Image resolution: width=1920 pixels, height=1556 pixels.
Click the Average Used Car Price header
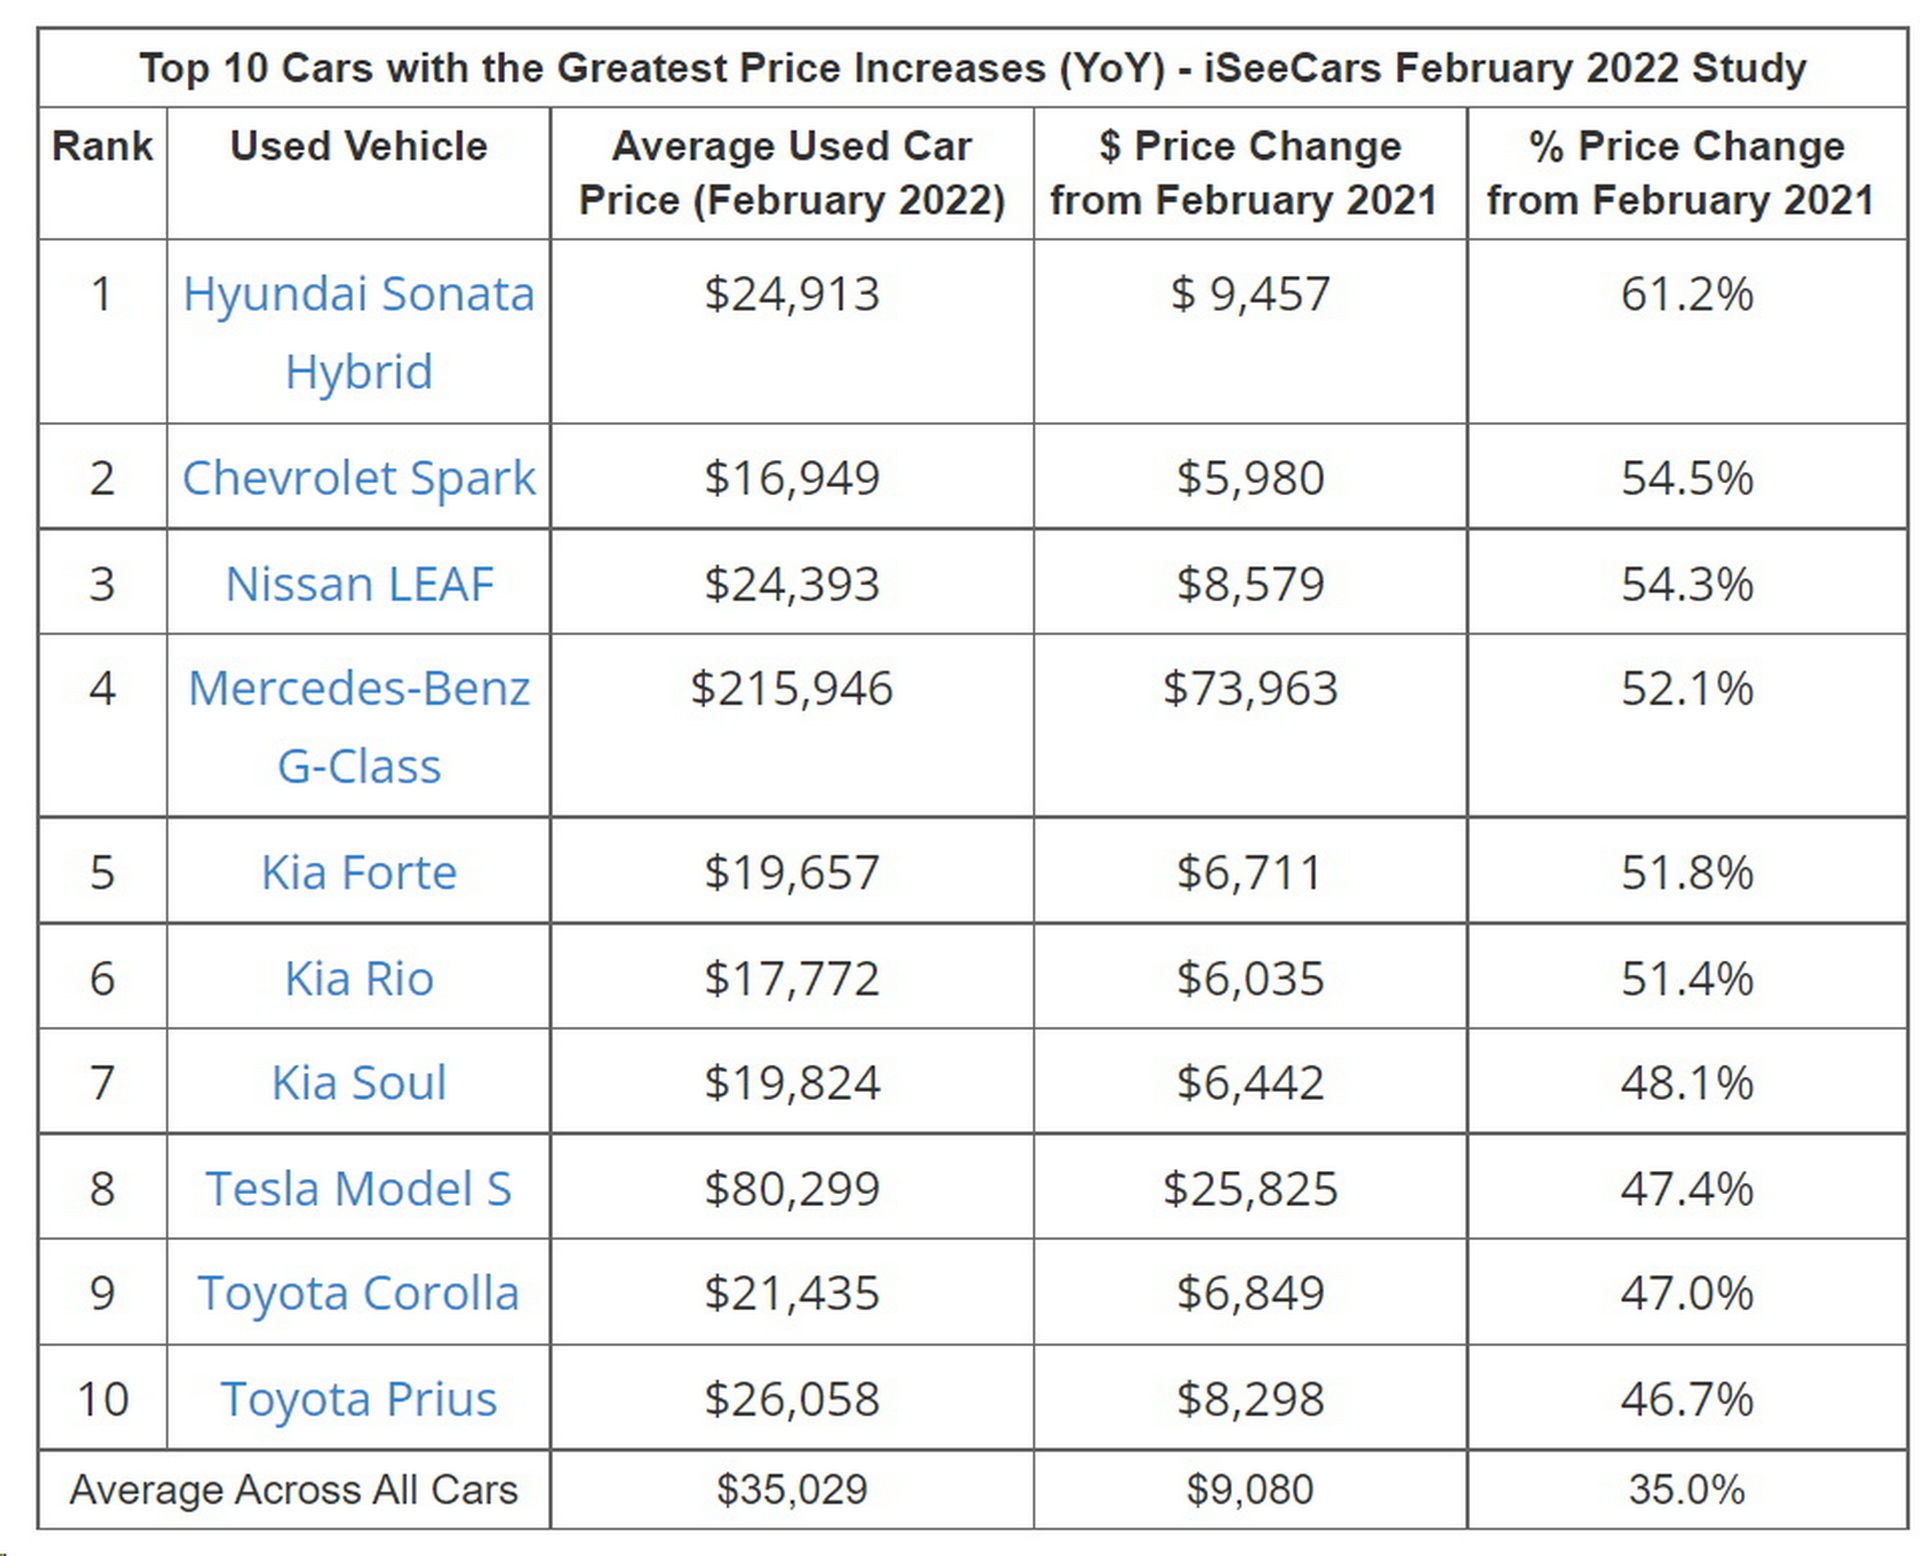[791, 173]
